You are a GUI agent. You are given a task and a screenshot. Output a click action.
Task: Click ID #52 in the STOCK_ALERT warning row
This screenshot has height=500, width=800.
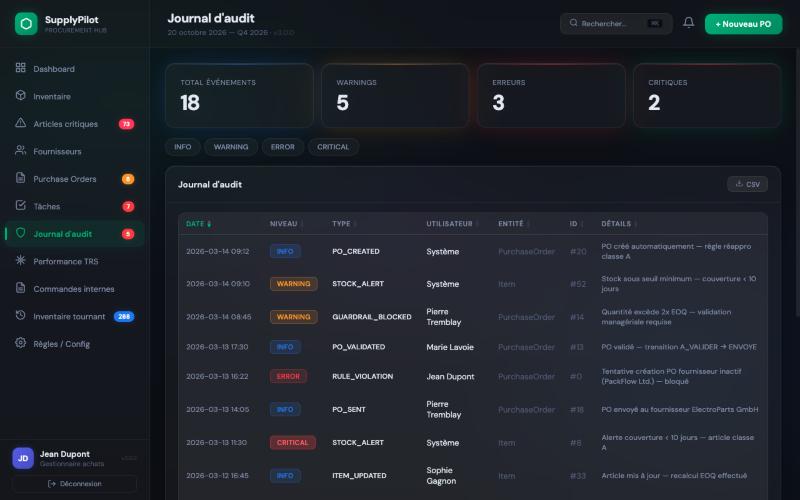pyautogui.click(x=578, y=284)
